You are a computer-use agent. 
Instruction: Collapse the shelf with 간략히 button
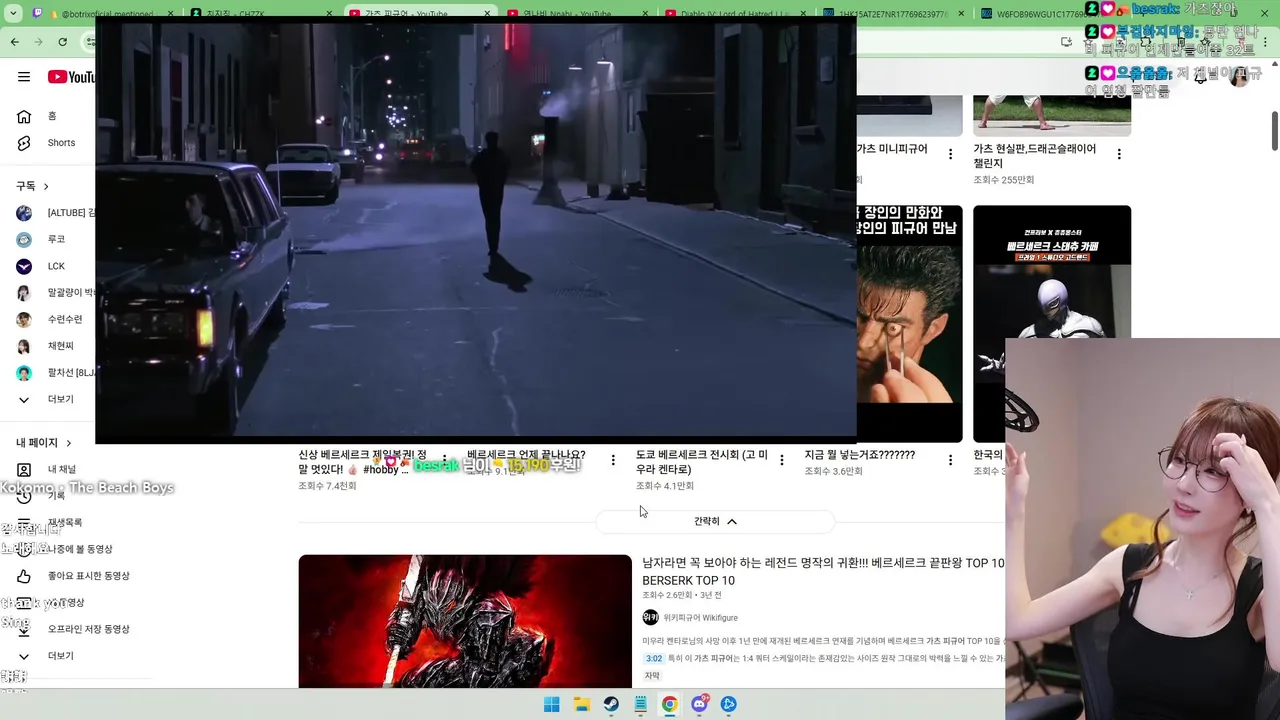(x=715, y=521)
